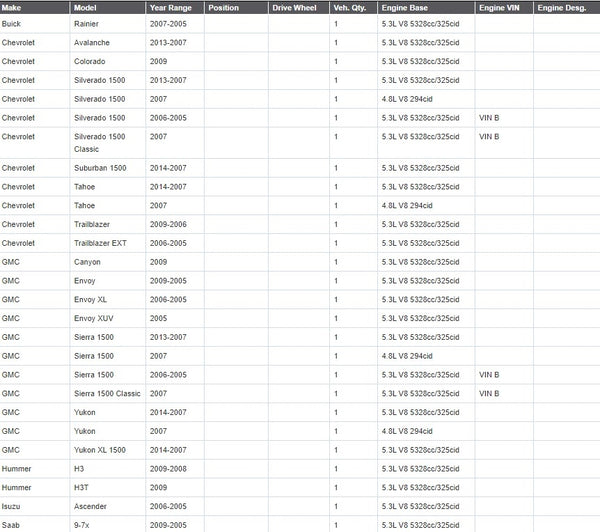Select the Model column header

[x=86, y=7]
